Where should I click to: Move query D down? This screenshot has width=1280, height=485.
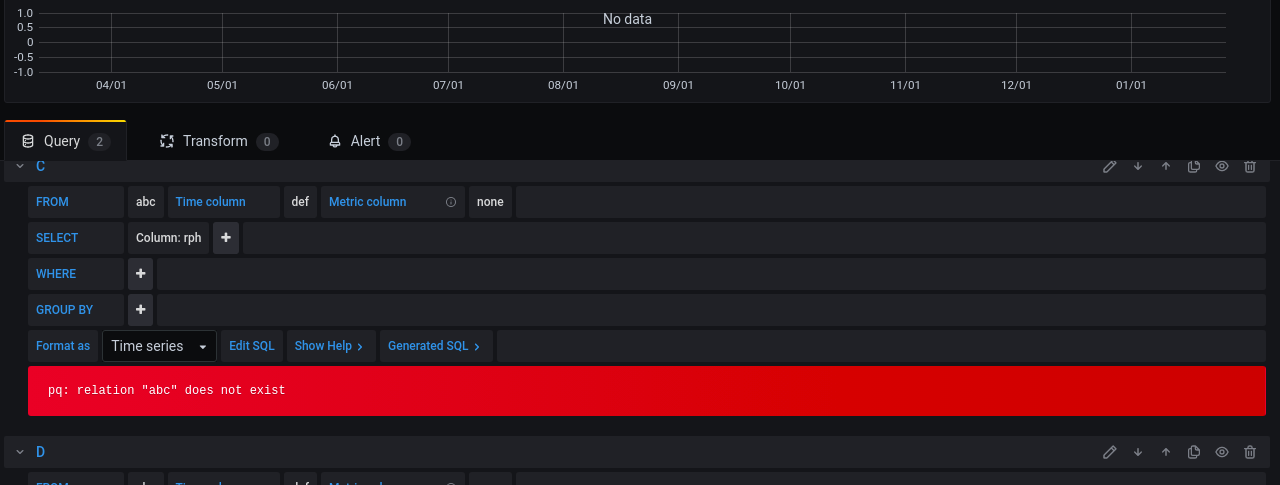[1137, 452]
